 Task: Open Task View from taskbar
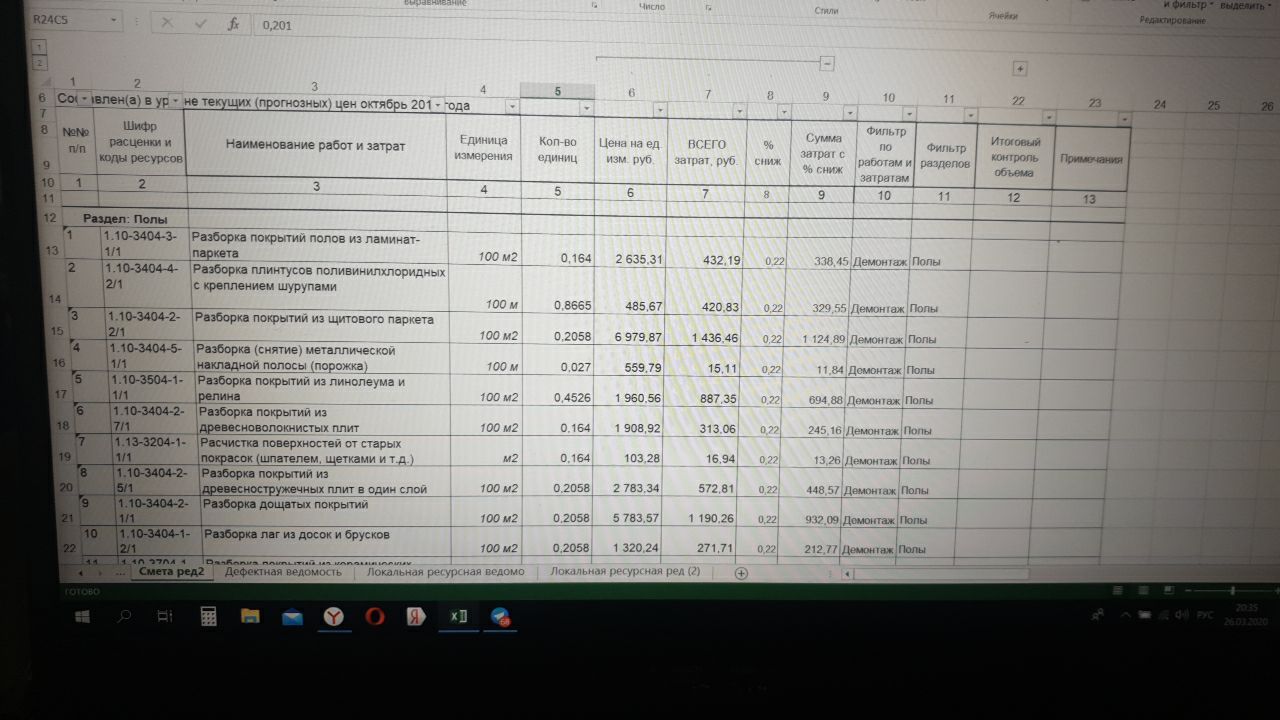[165, 617]
